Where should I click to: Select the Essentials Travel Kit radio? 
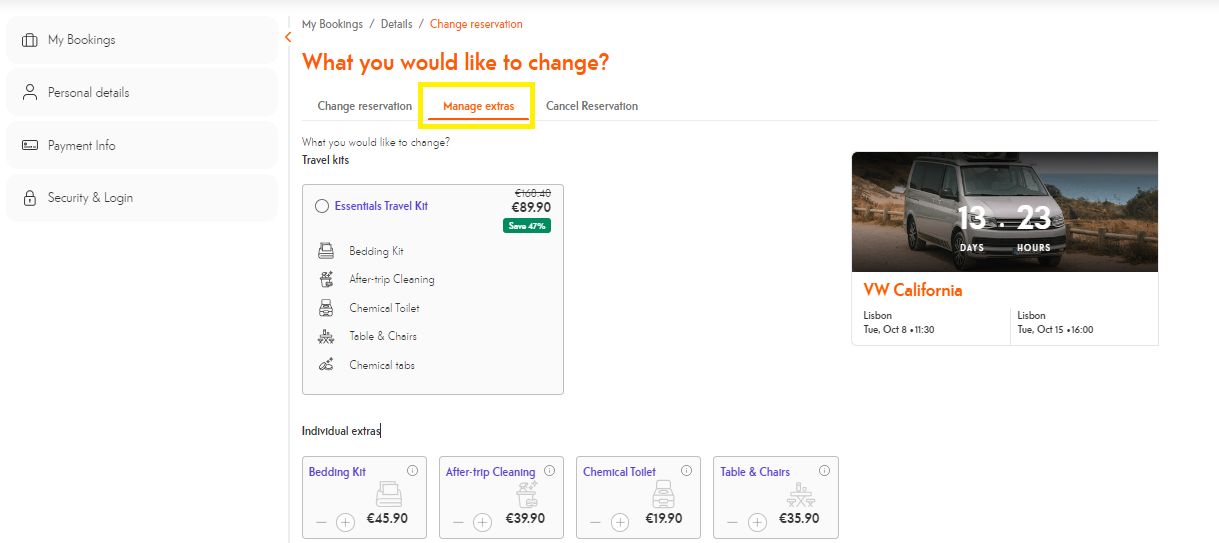click(x=322, y=206)
